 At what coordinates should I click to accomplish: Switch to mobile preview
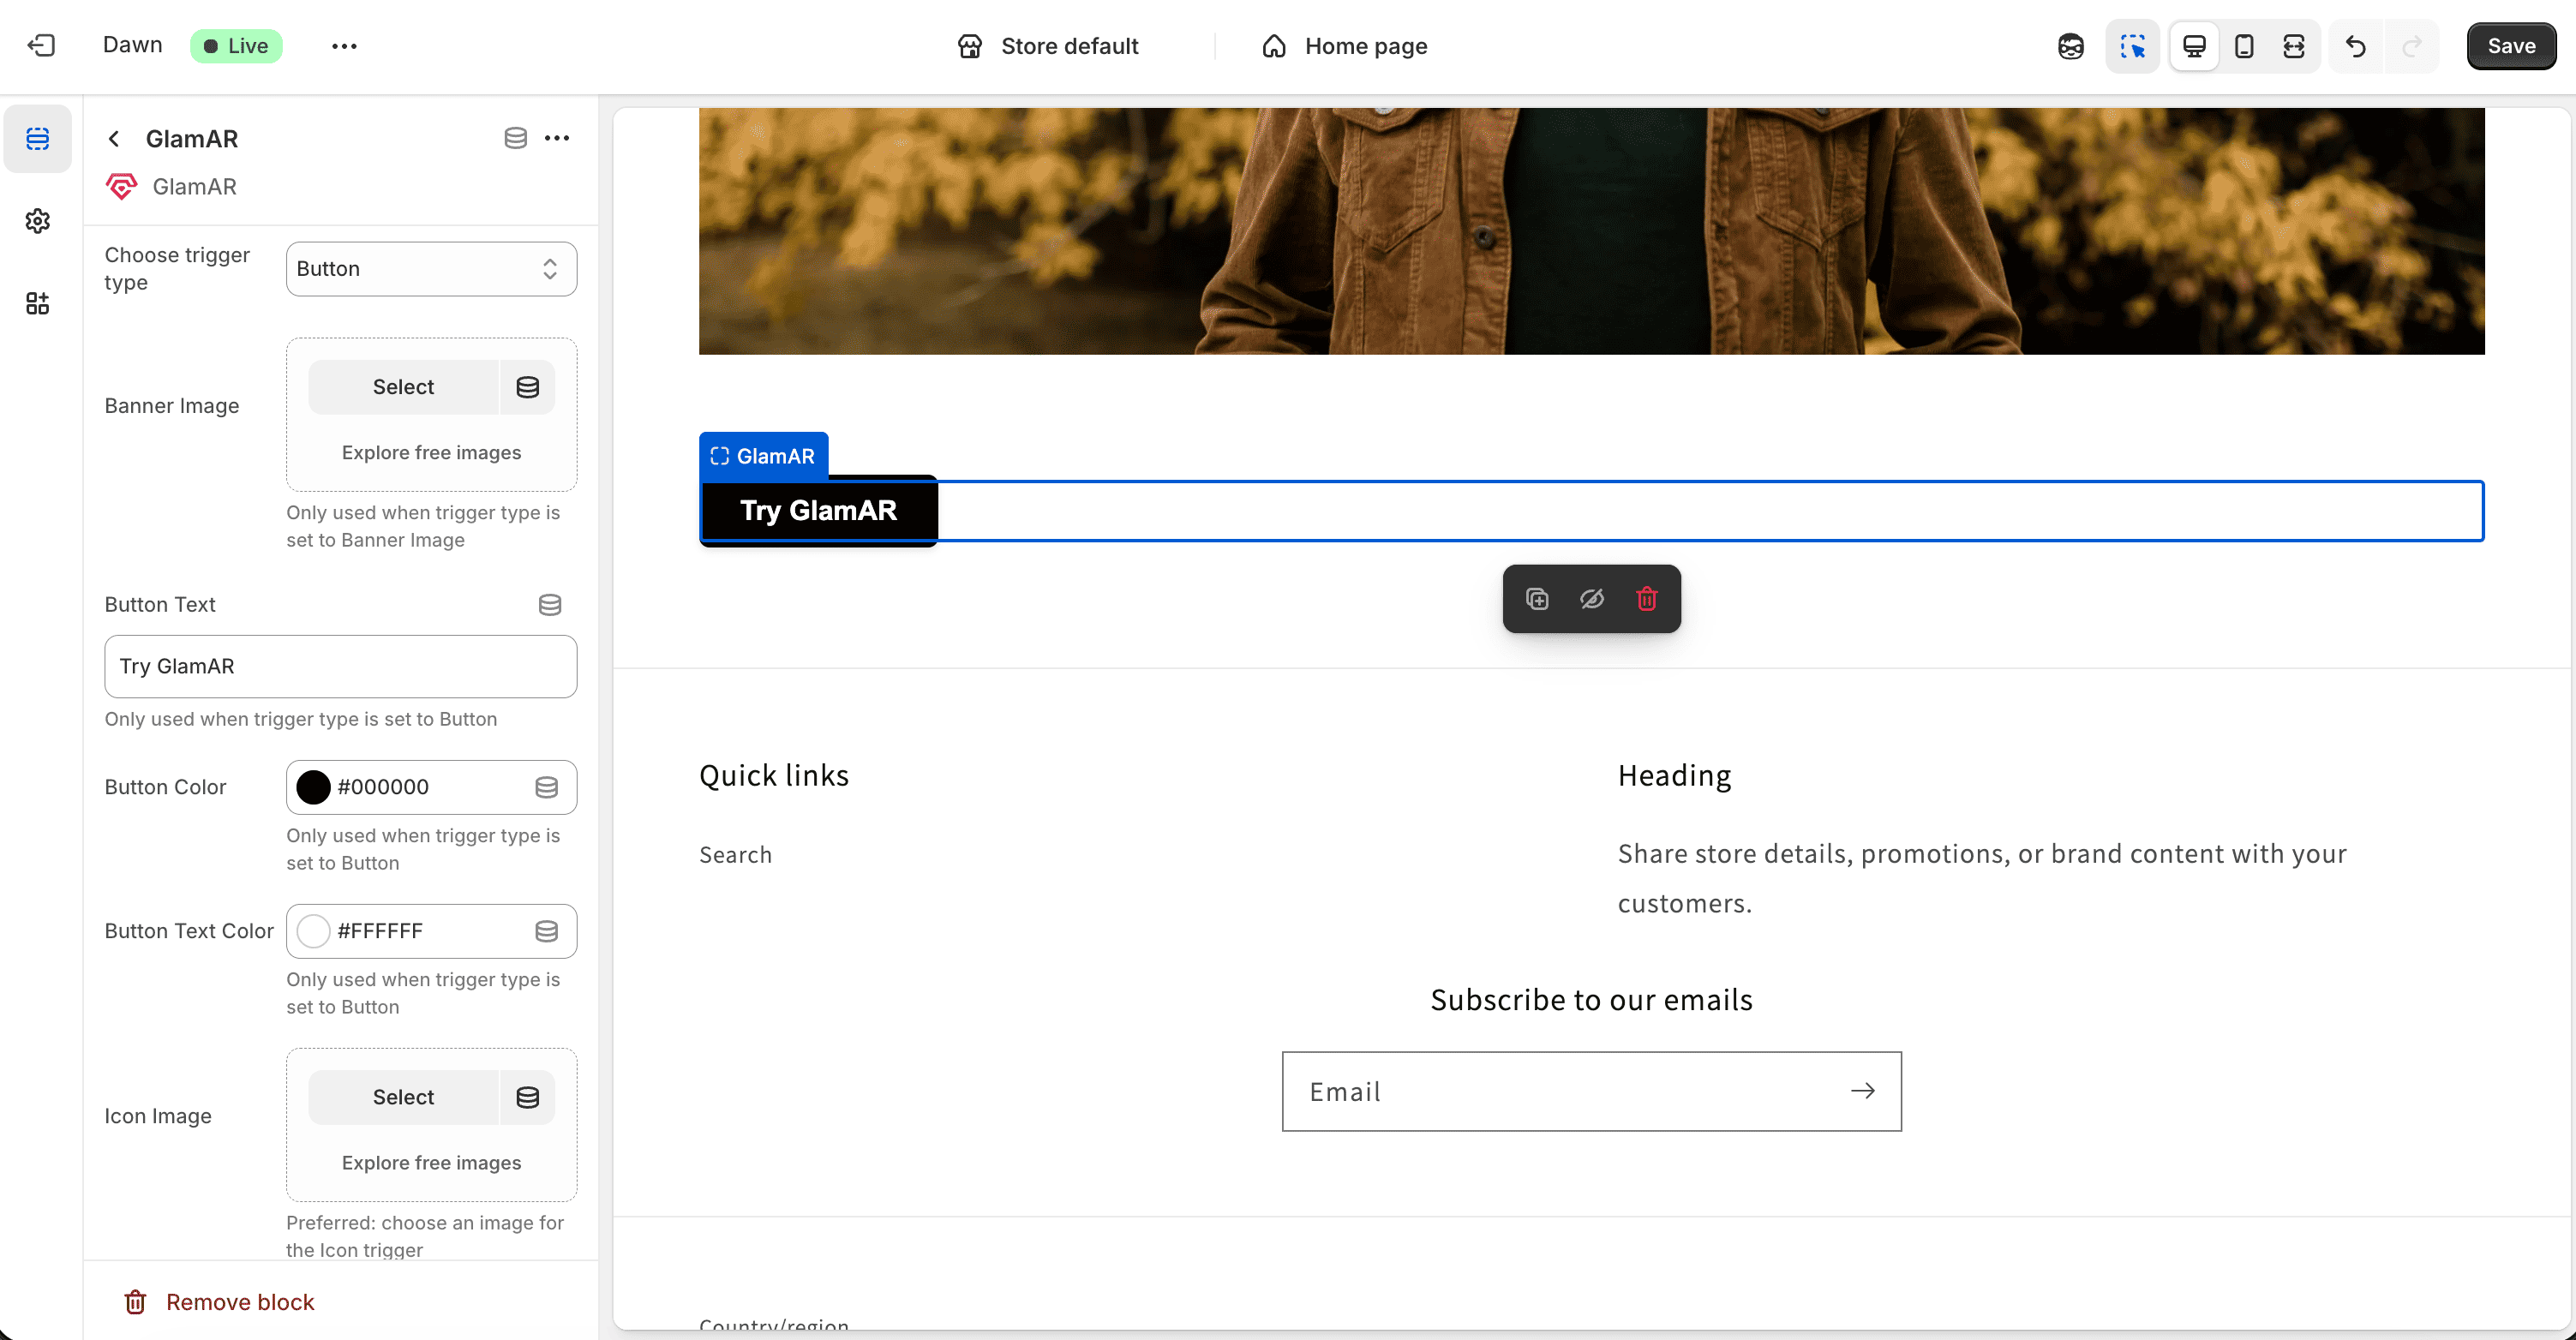2243,46
